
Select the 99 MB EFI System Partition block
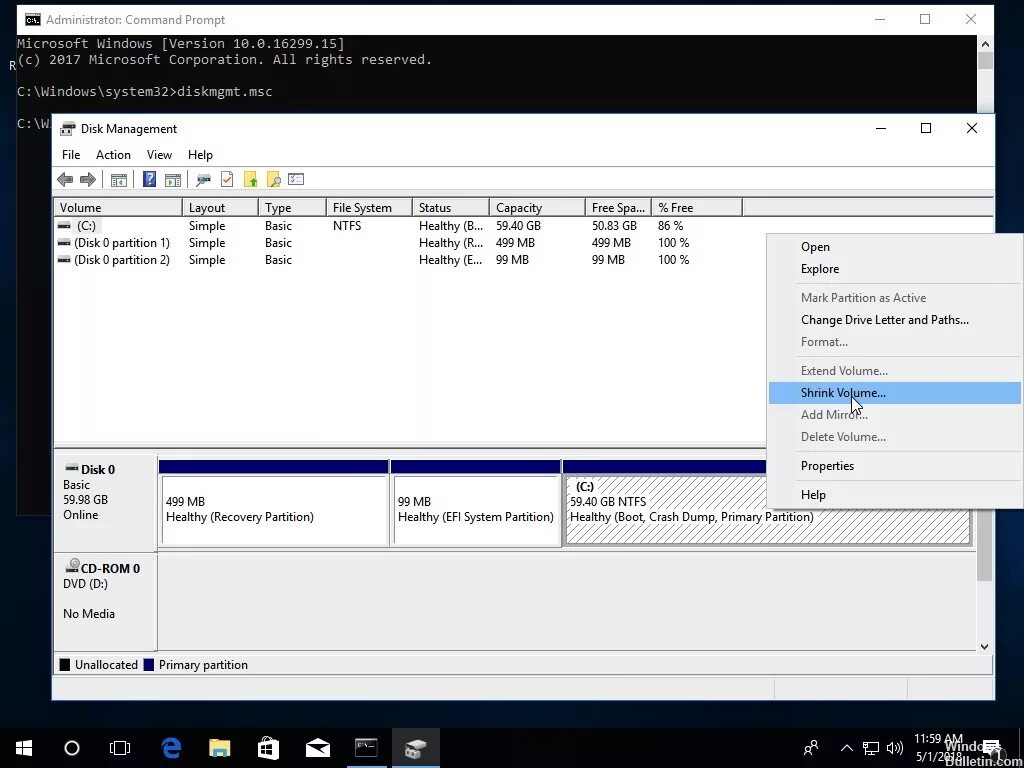point(475,503)
